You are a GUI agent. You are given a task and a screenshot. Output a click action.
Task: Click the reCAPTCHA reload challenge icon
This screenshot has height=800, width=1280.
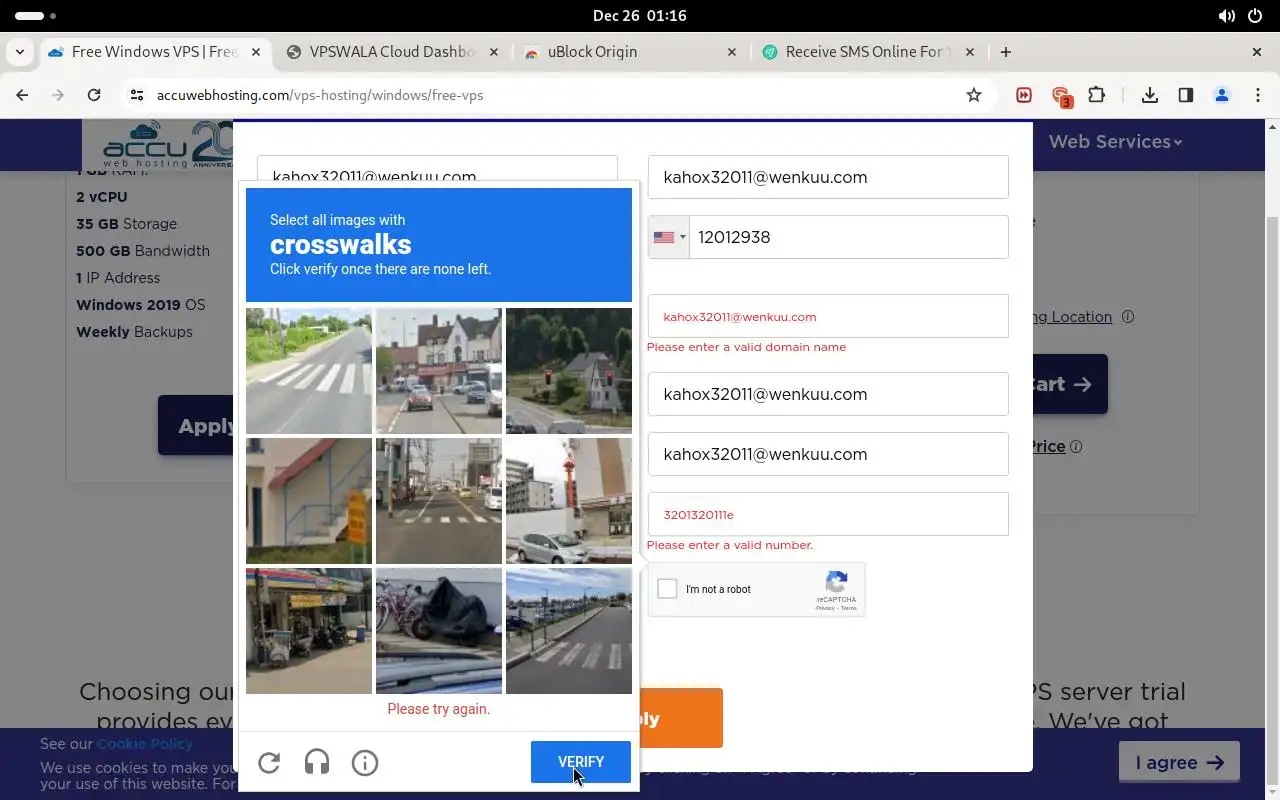click(269, 763)
